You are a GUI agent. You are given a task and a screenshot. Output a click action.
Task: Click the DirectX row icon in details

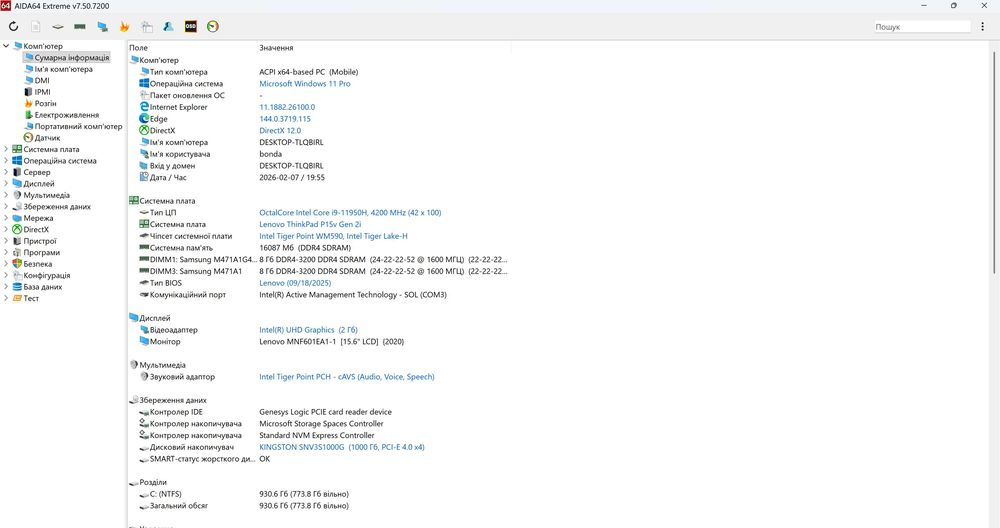click(x=144, y=130)
